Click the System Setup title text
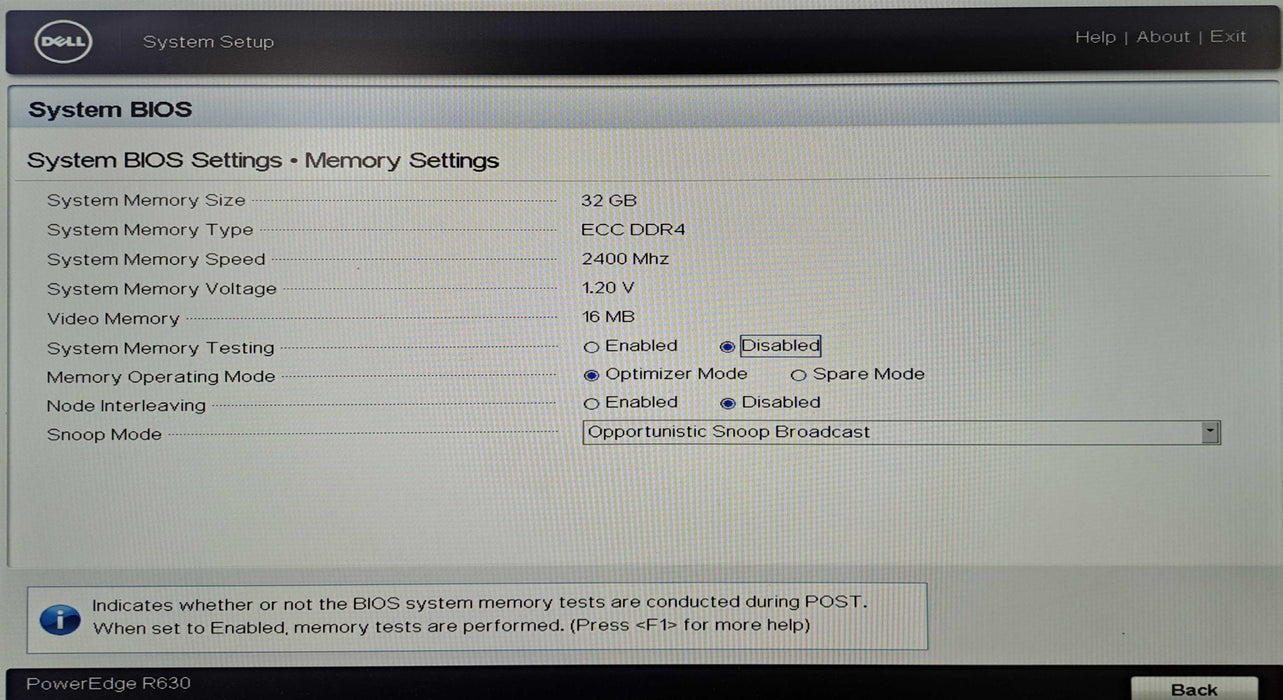The image size is (1283, 700). click(x=208, y=42)
